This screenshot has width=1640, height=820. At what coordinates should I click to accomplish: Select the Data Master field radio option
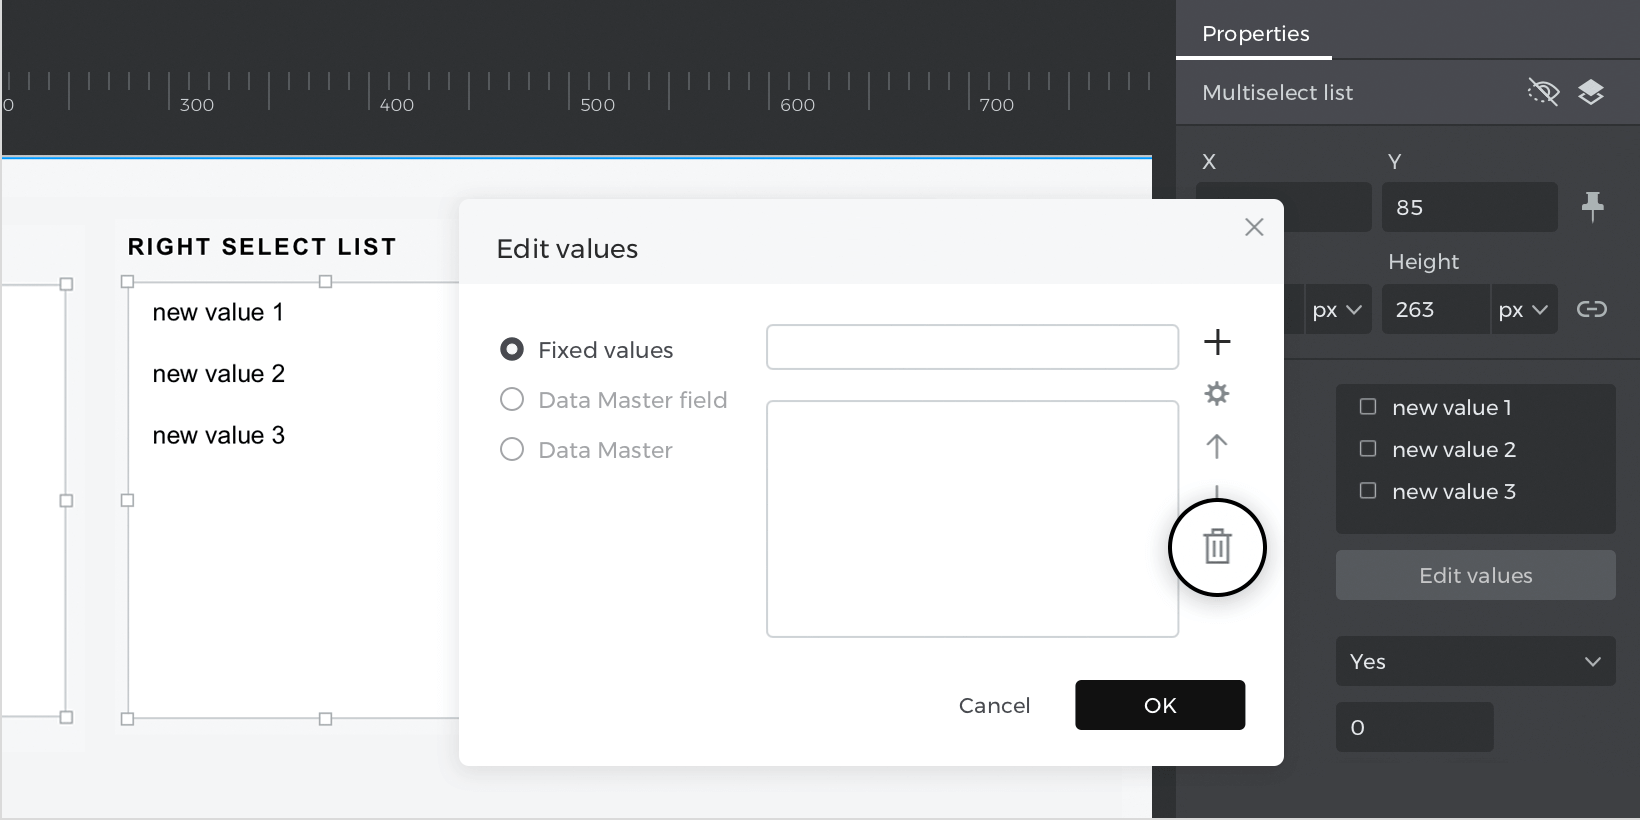(x=512, y=400)
